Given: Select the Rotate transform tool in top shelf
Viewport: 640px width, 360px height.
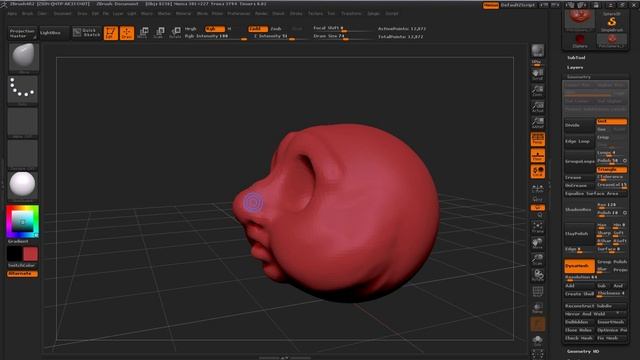Looking at the screenshot, I should click(176, 33).
